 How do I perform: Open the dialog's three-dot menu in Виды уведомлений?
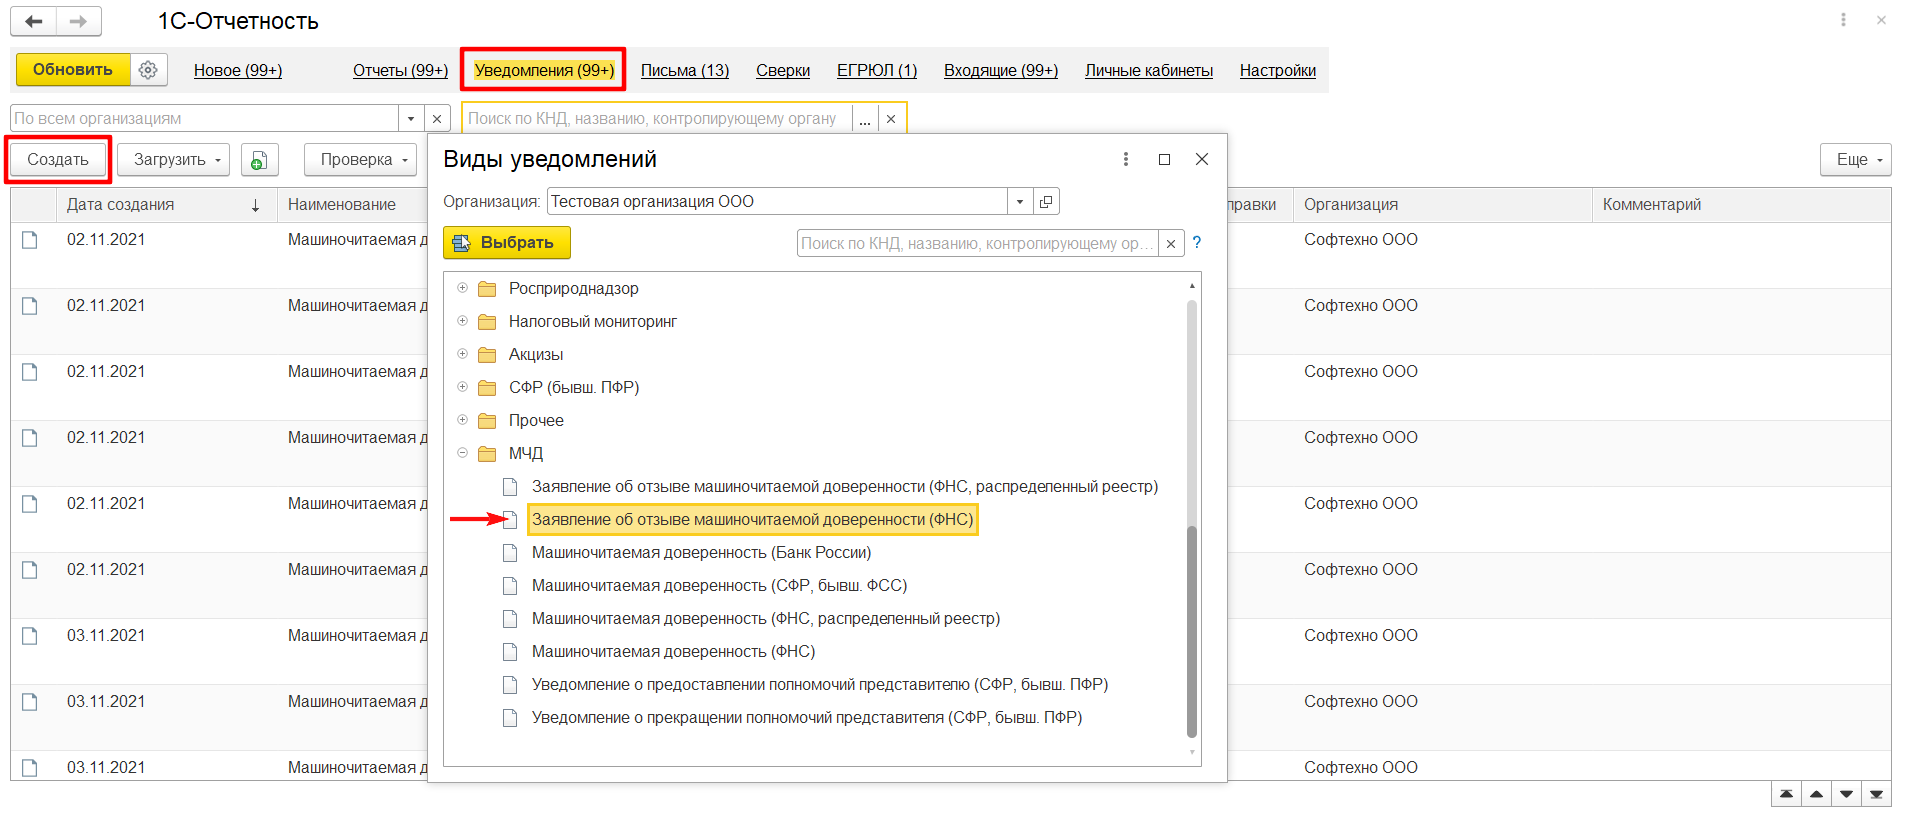coord(1126,159)
